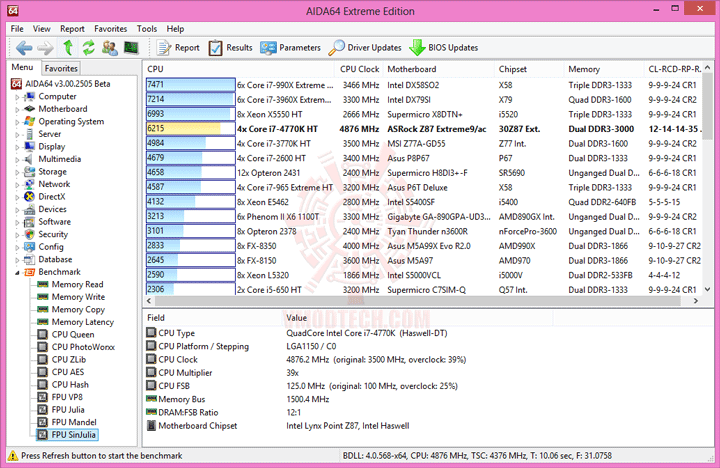Select the FPU Julia benchmark
The height and width of the screenshot is (468, 720).
pos(61,410)
